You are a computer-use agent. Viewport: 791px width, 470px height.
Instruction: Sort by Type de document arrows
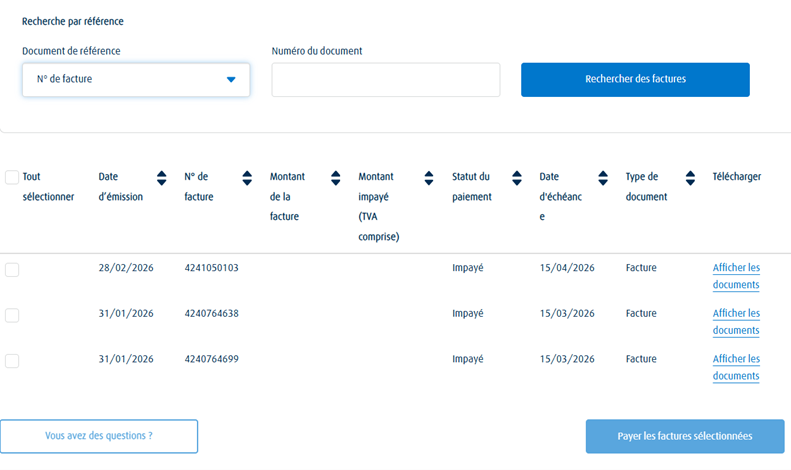point(690,178)
